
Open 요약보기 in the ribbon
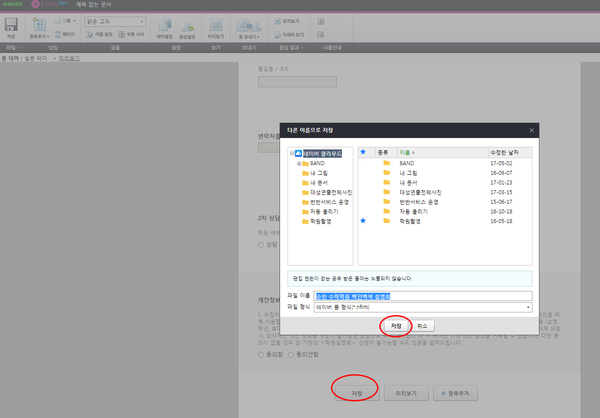tap(287, 21)
